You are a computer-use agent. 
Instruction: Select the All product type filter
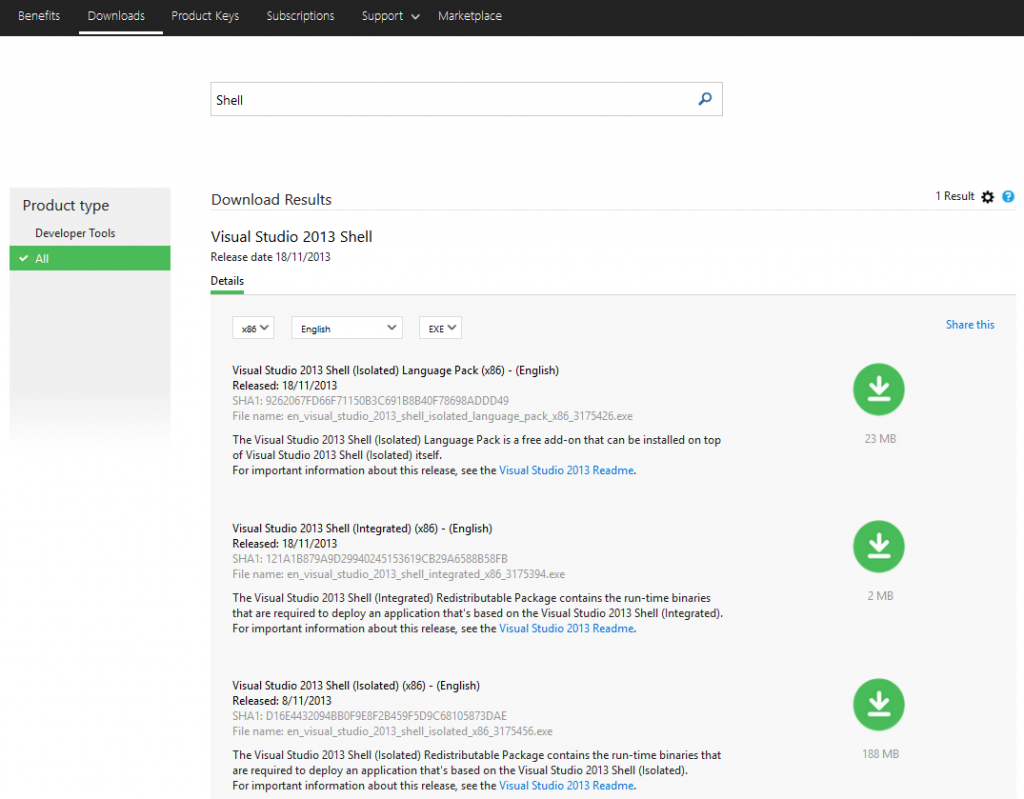pos(90,258)
